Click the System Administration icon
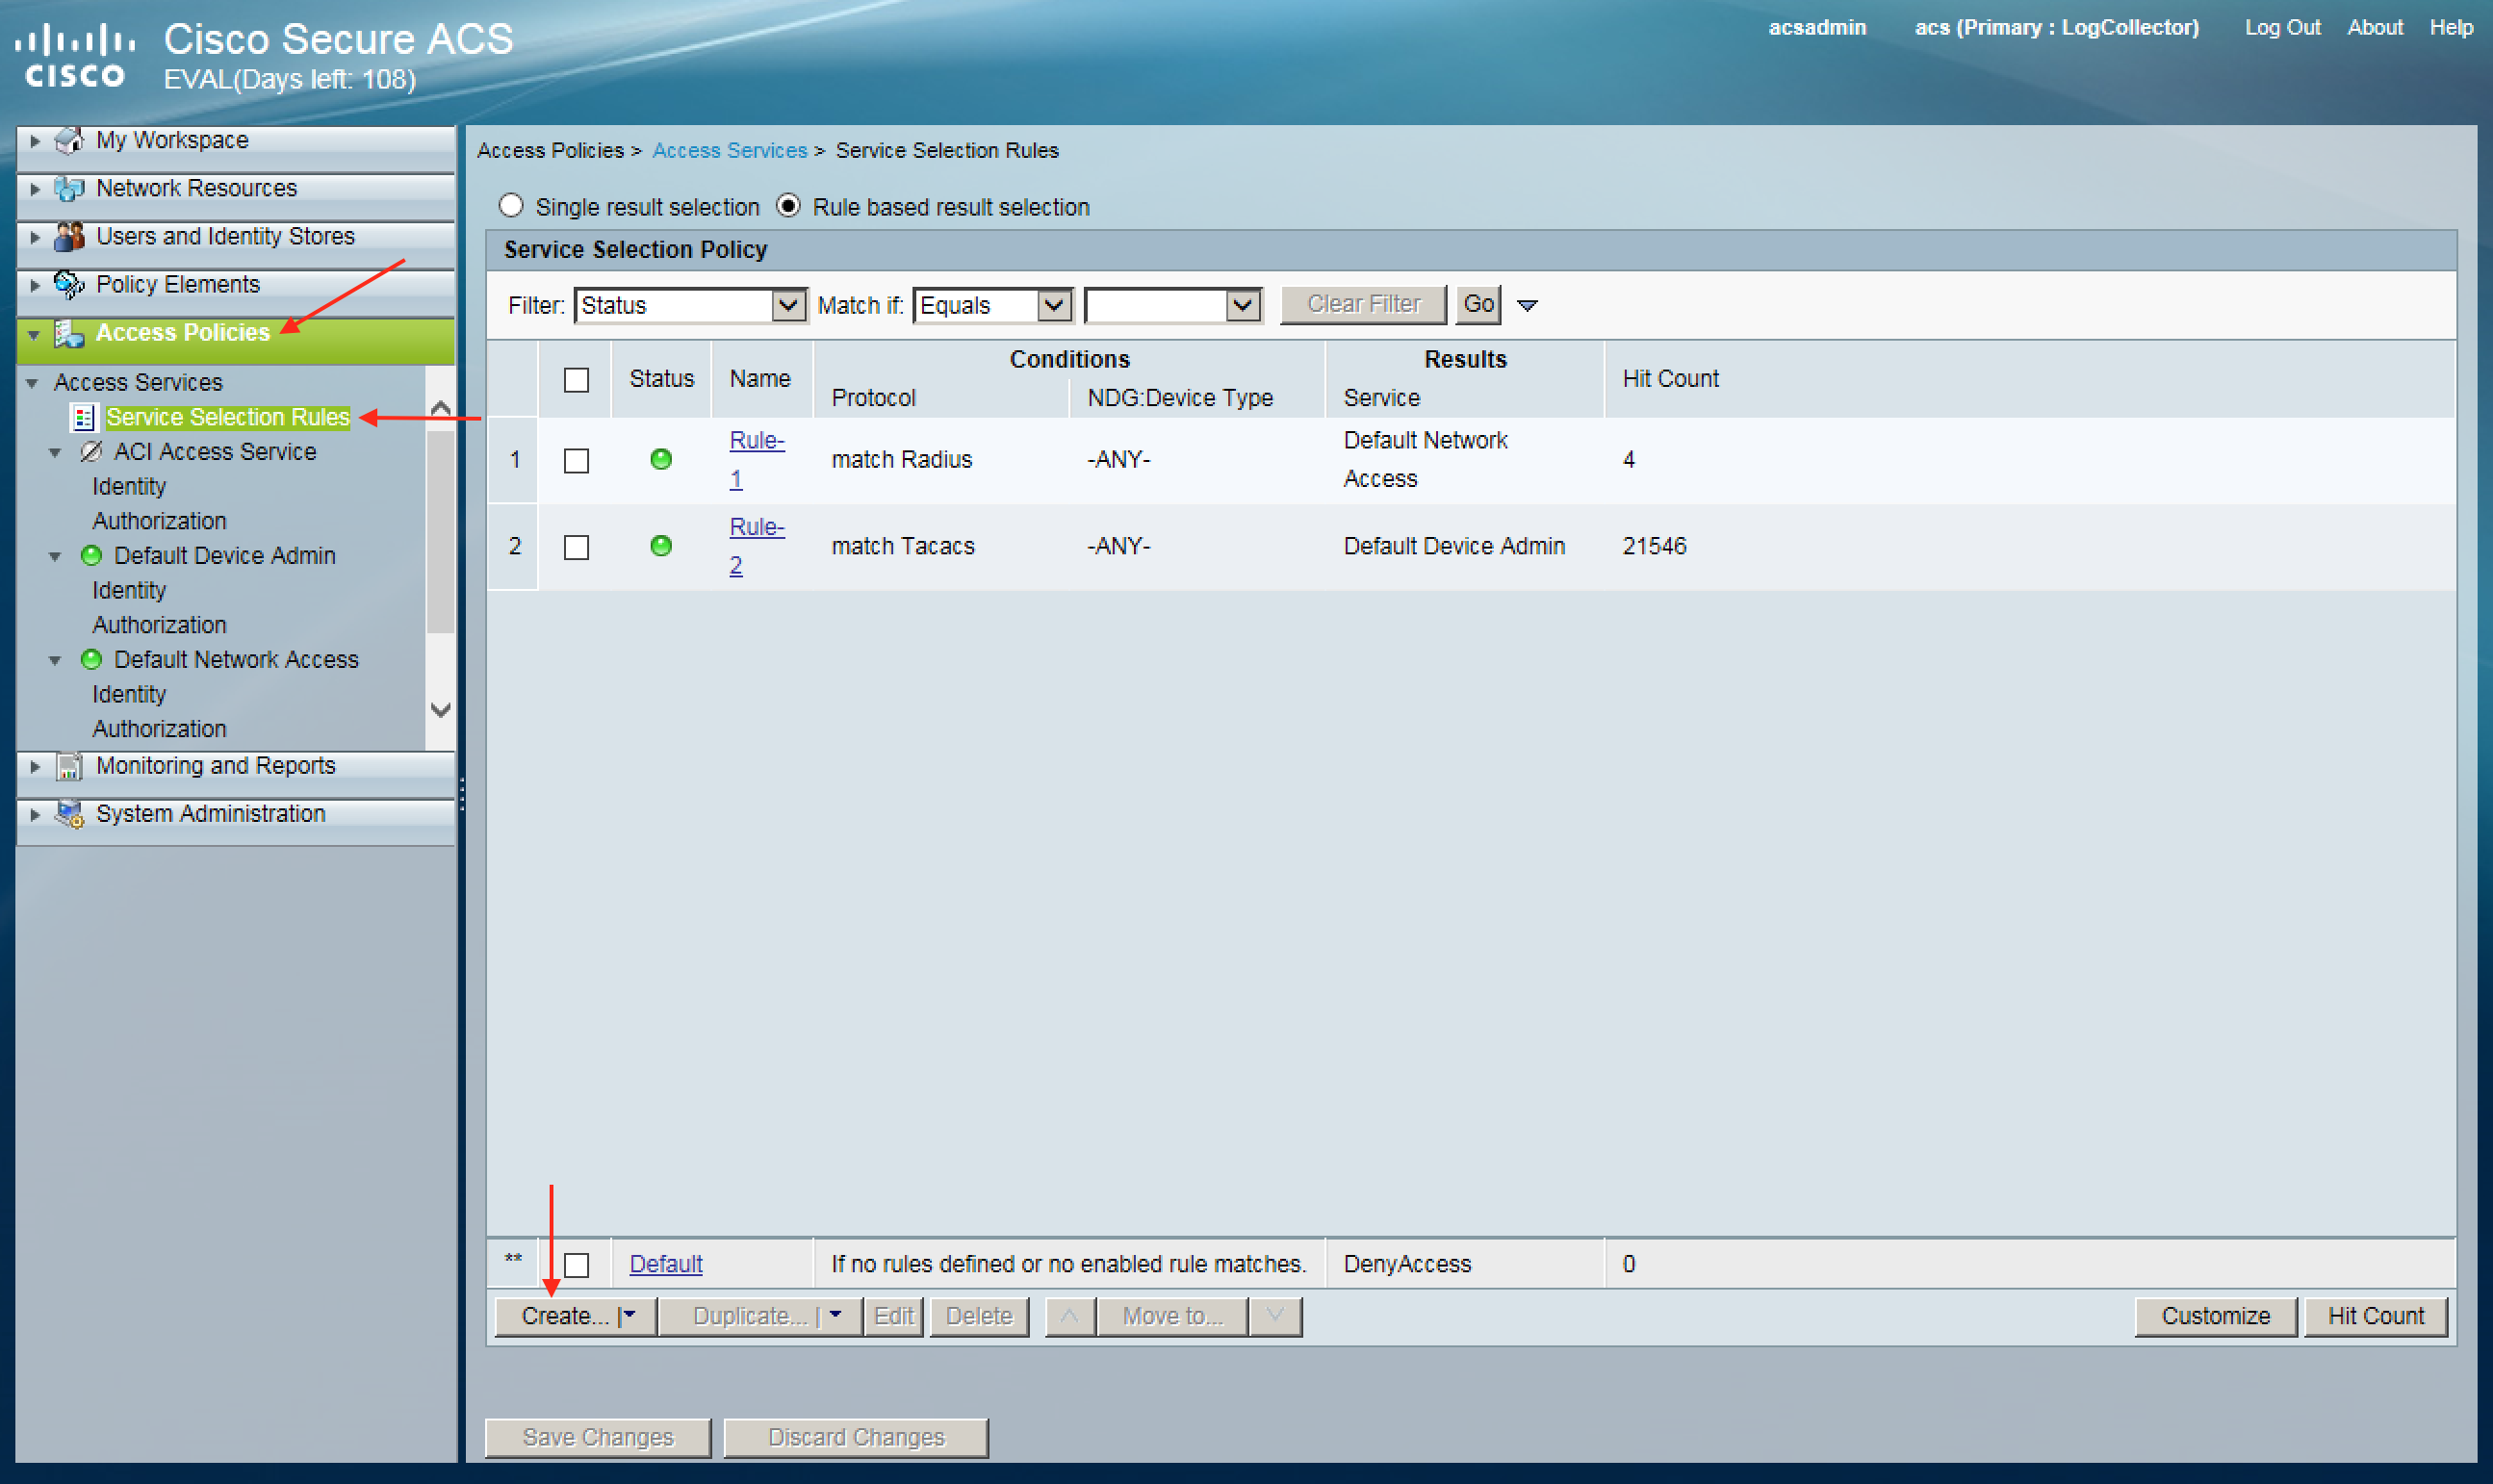 [69, 814]
